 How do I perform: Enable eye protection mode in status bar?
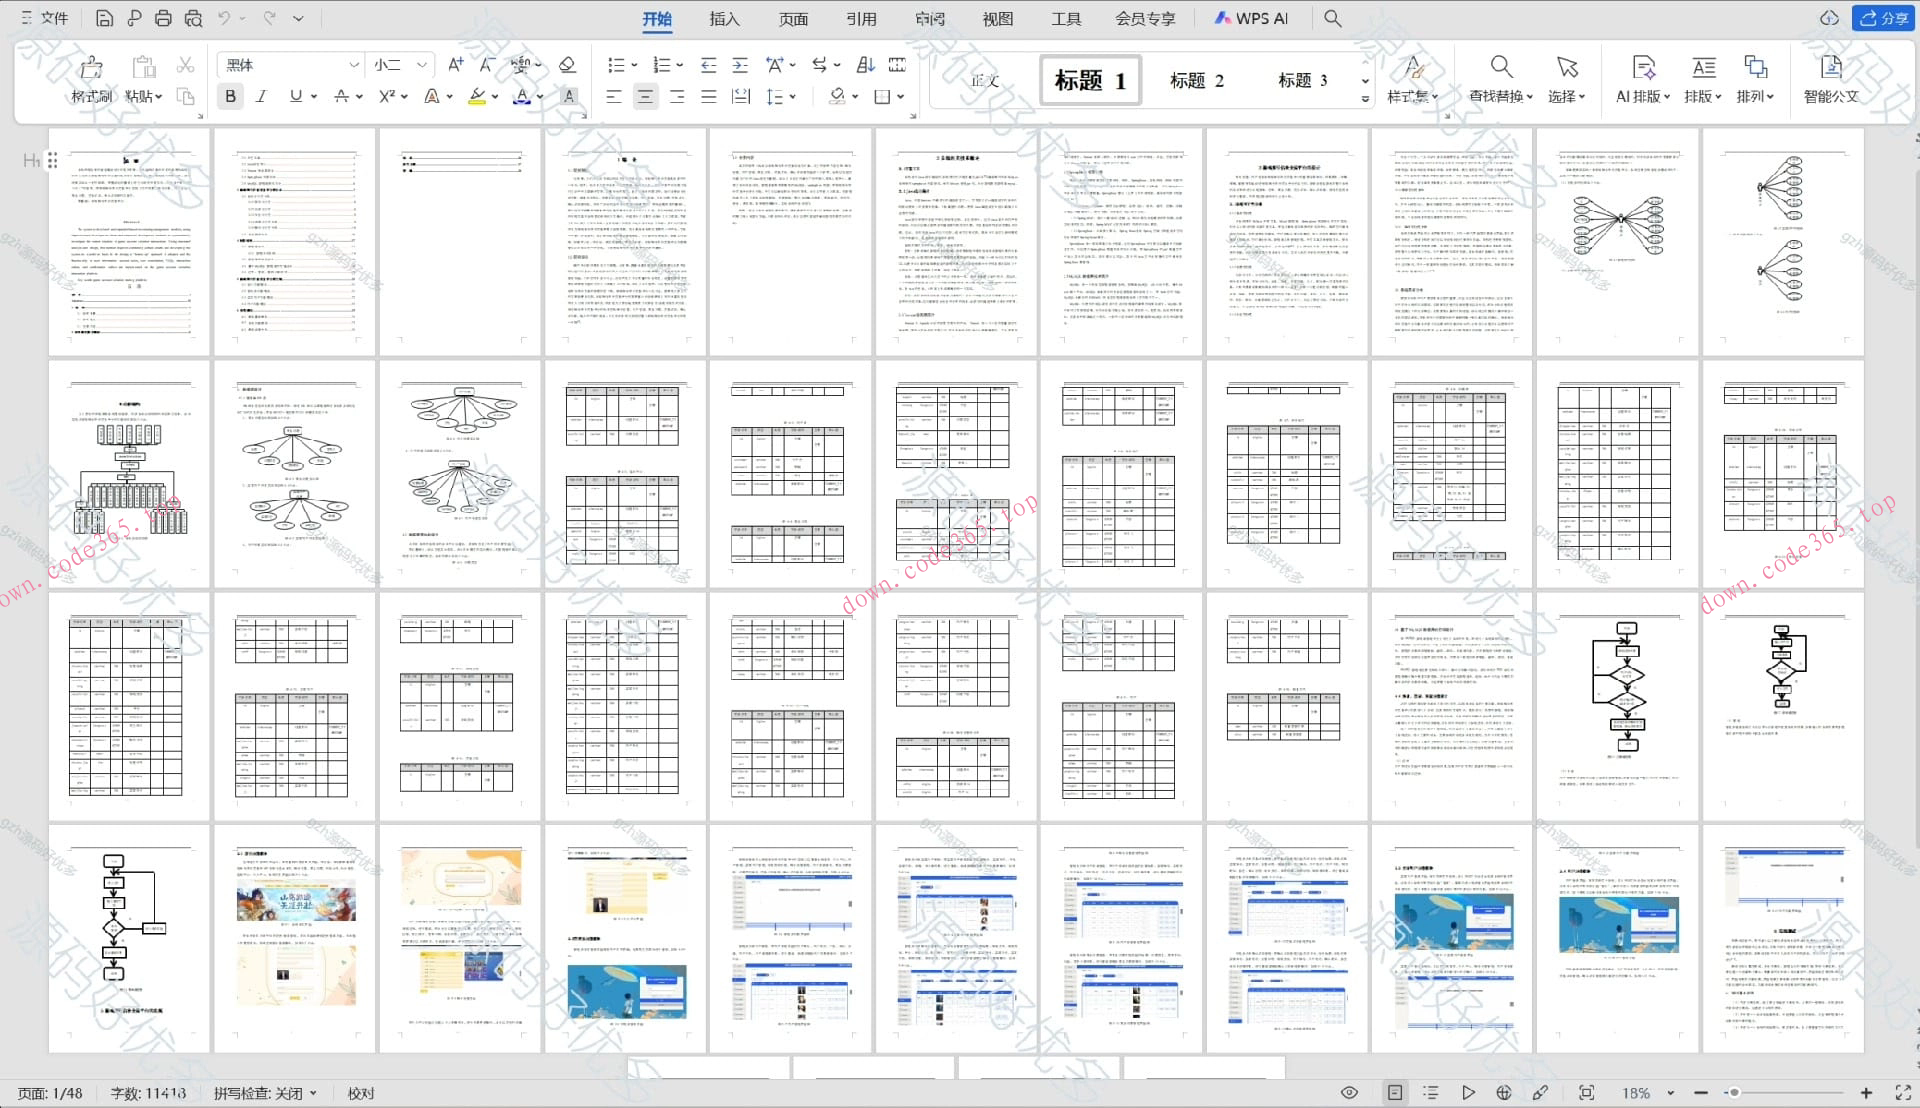click(1349, 1093)
